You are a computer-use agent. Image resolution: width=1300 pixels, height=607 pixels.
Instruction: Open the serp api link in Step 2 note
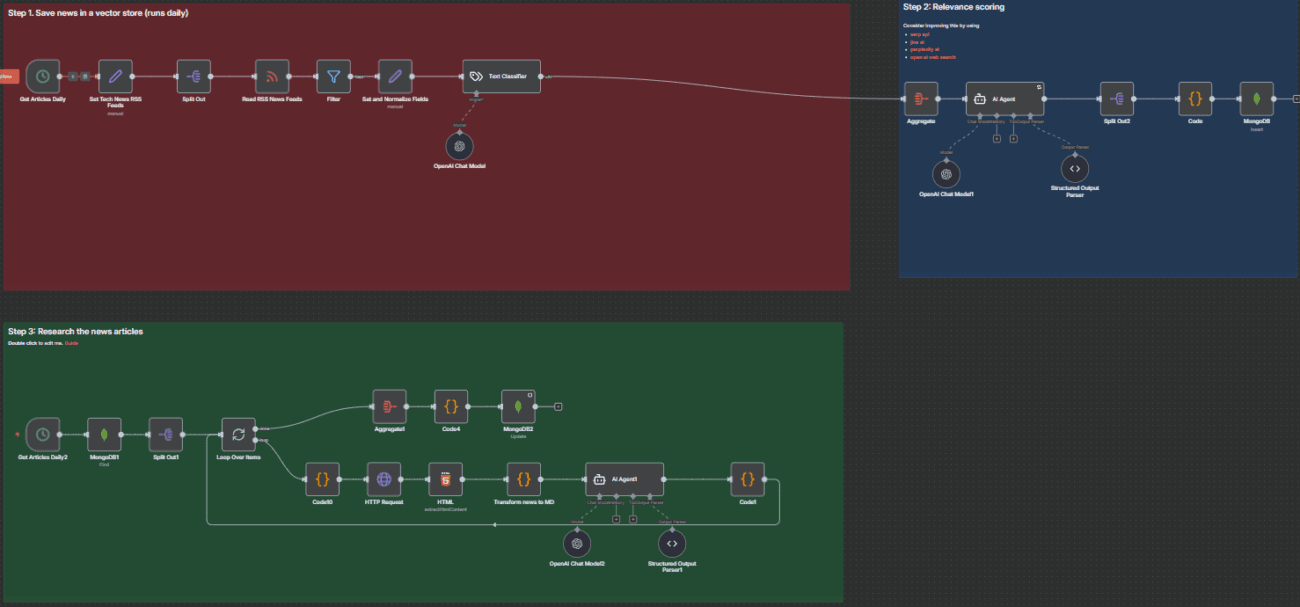(918, 33)
